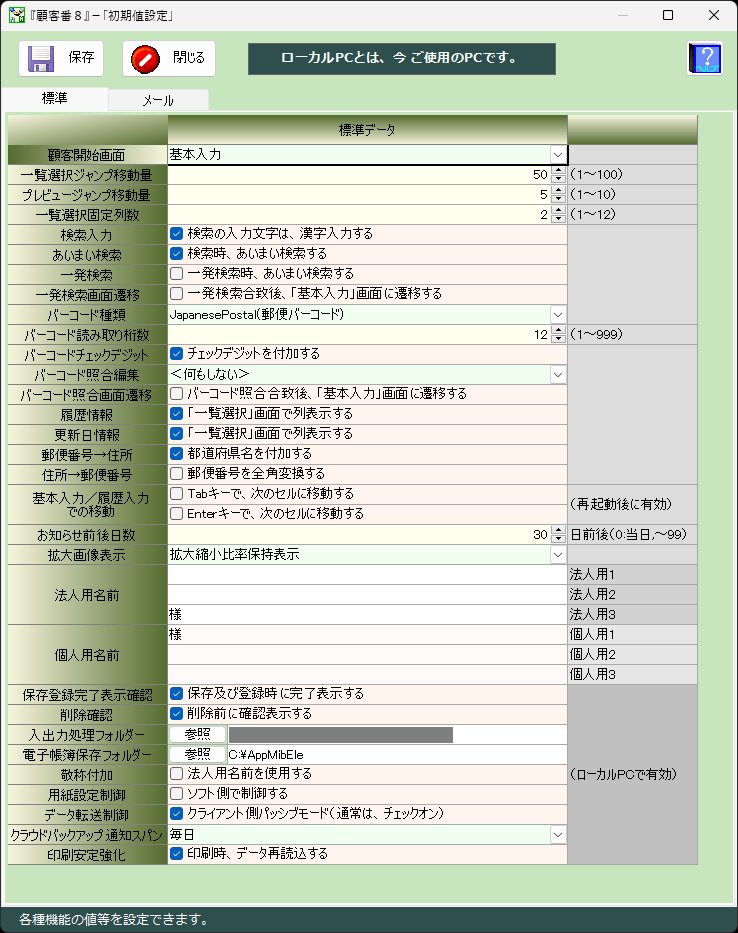Open help via the blue question mark icon
738x933 pixels.
pyautogui.click(x=705, y=58)
